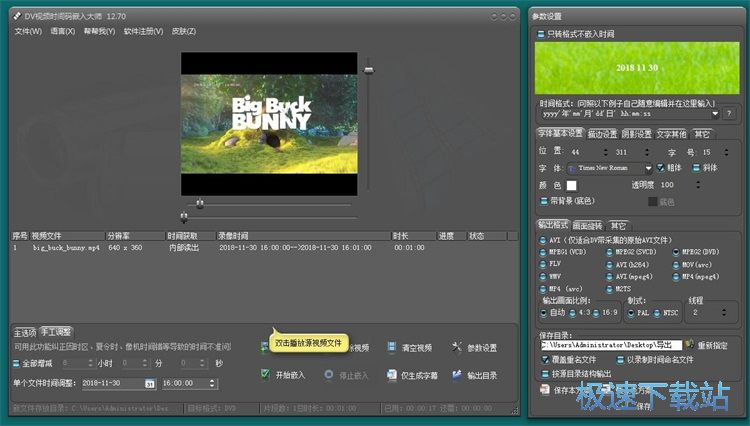Click the lower seek slider handle below preview

click(184, 218)
